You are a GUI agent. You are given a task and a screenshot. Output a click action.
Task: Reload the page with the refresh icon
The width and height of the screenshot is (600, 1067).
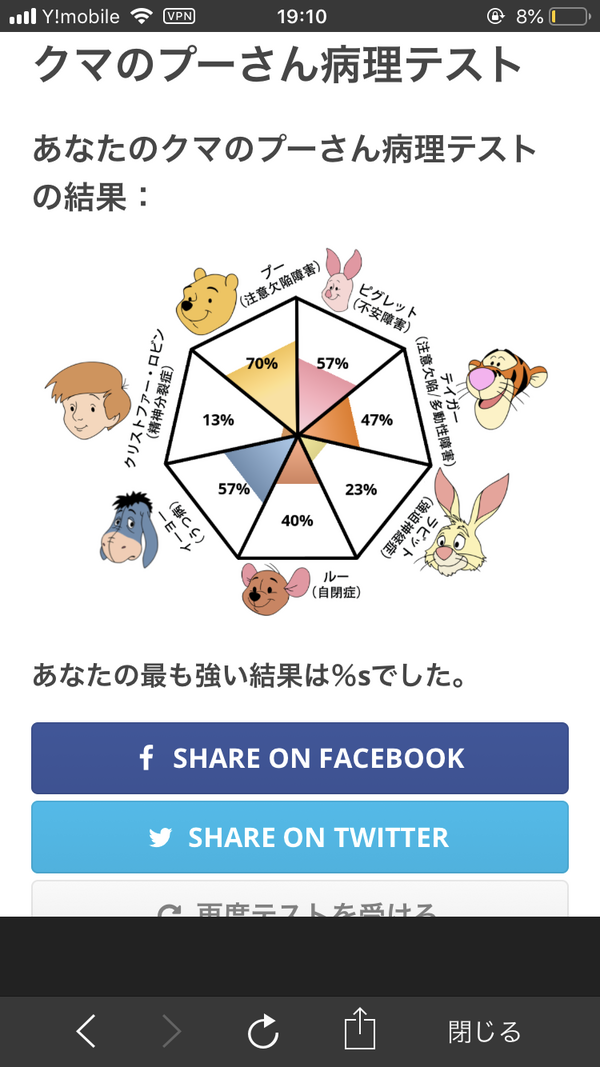click(263, 1030)
